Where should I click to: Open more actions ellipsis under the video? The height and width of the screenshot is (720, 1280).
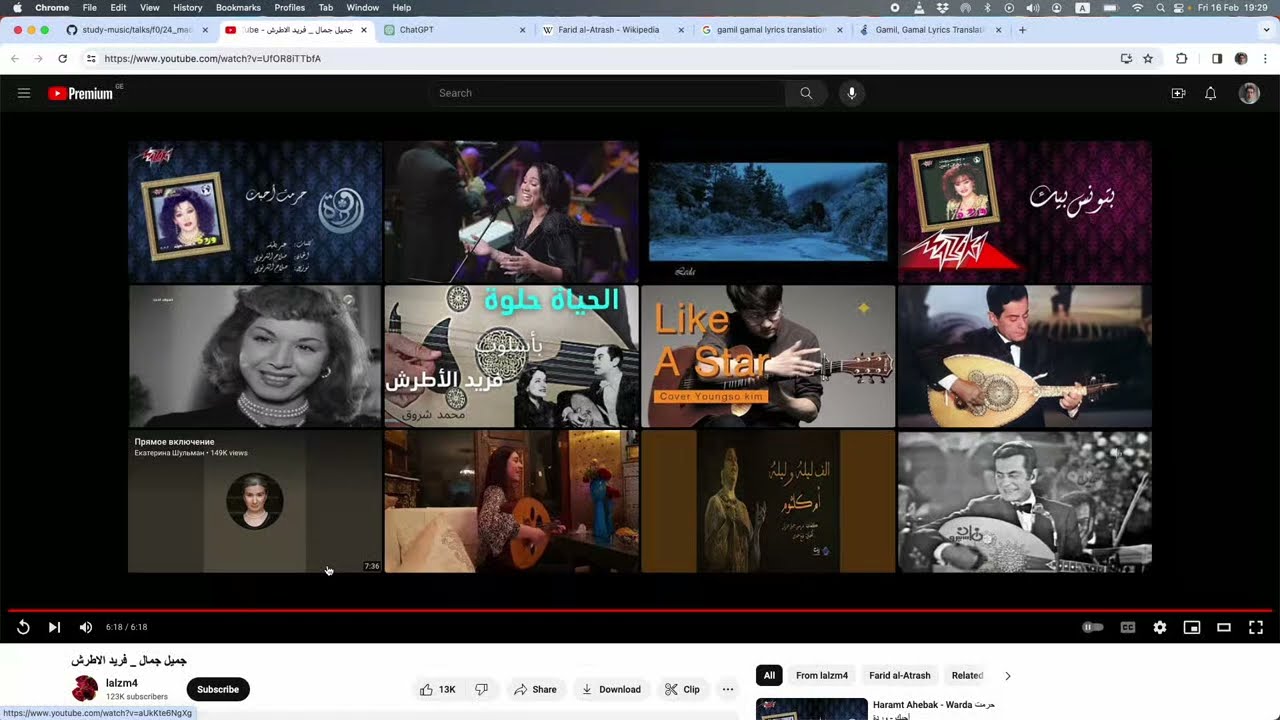[728, 689]
